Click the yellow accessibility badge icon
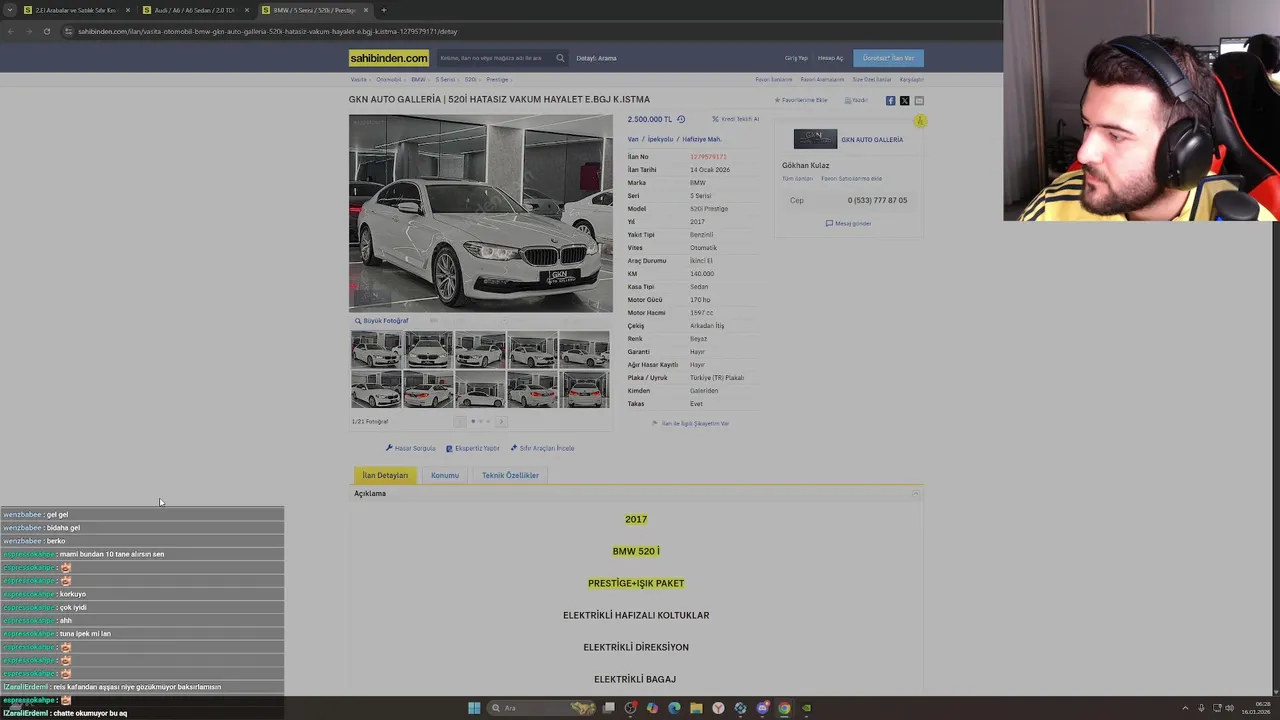Screen dimensions: 1280x720 pyautogui.click(x=919, y=121)
